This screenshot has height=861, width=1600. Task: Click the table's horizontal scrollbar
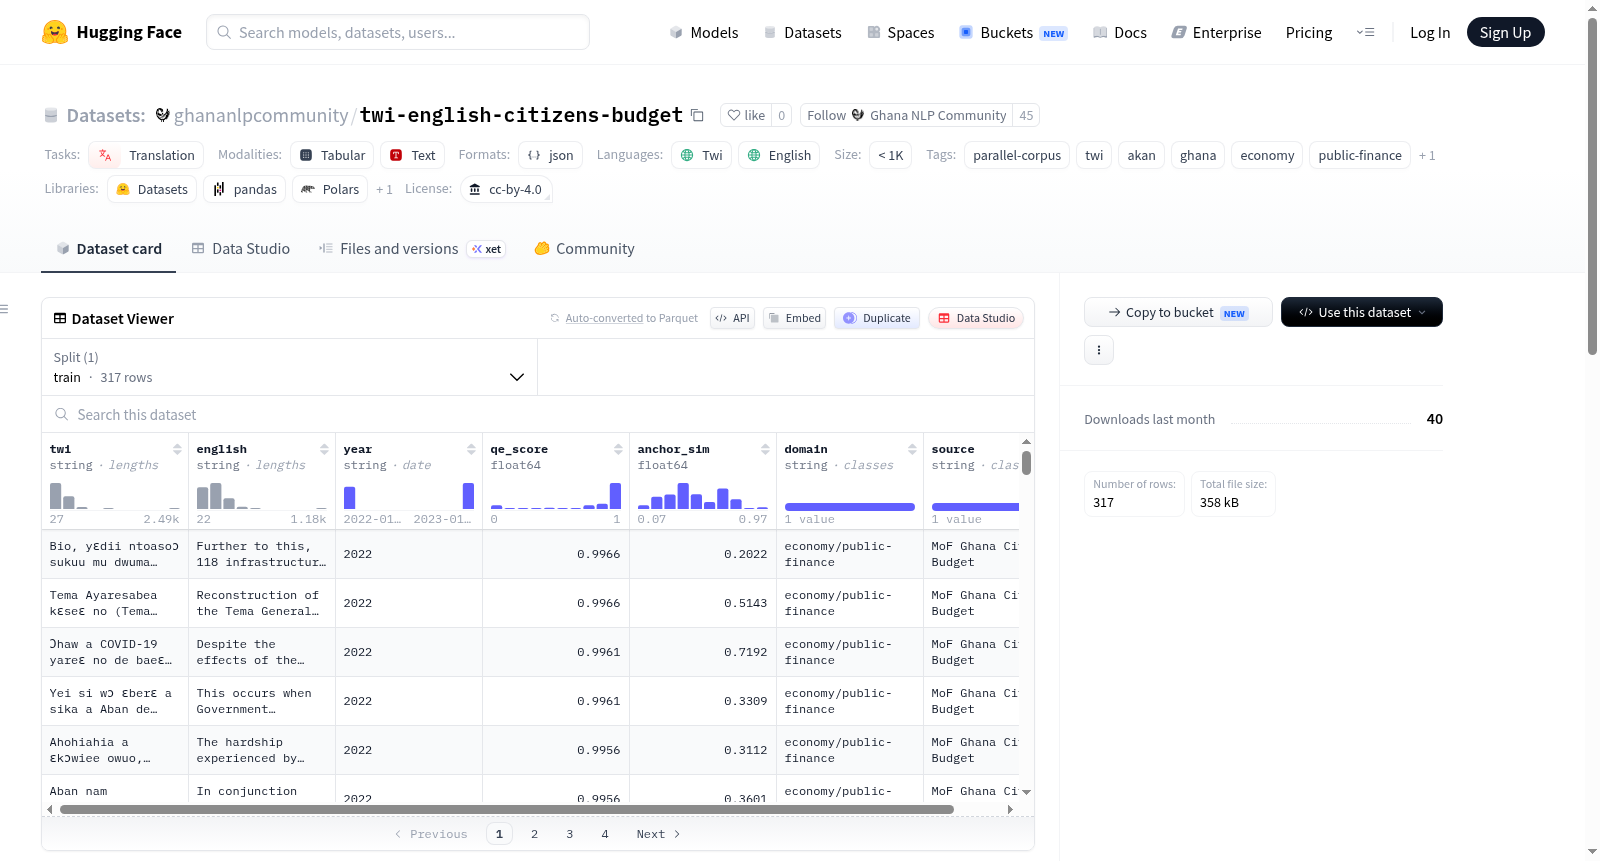tap(507, 809)
